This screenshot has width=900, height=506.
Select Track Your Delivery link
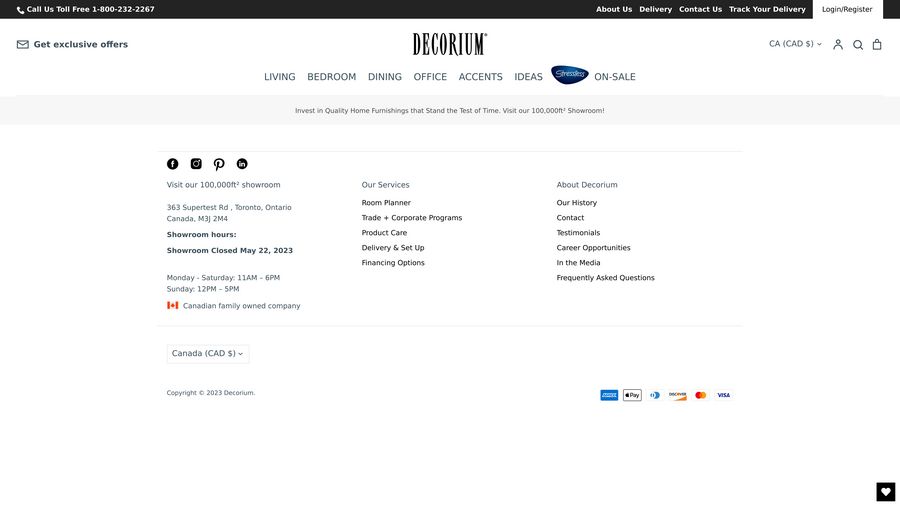pyautogui.click(x=767, y=9)
